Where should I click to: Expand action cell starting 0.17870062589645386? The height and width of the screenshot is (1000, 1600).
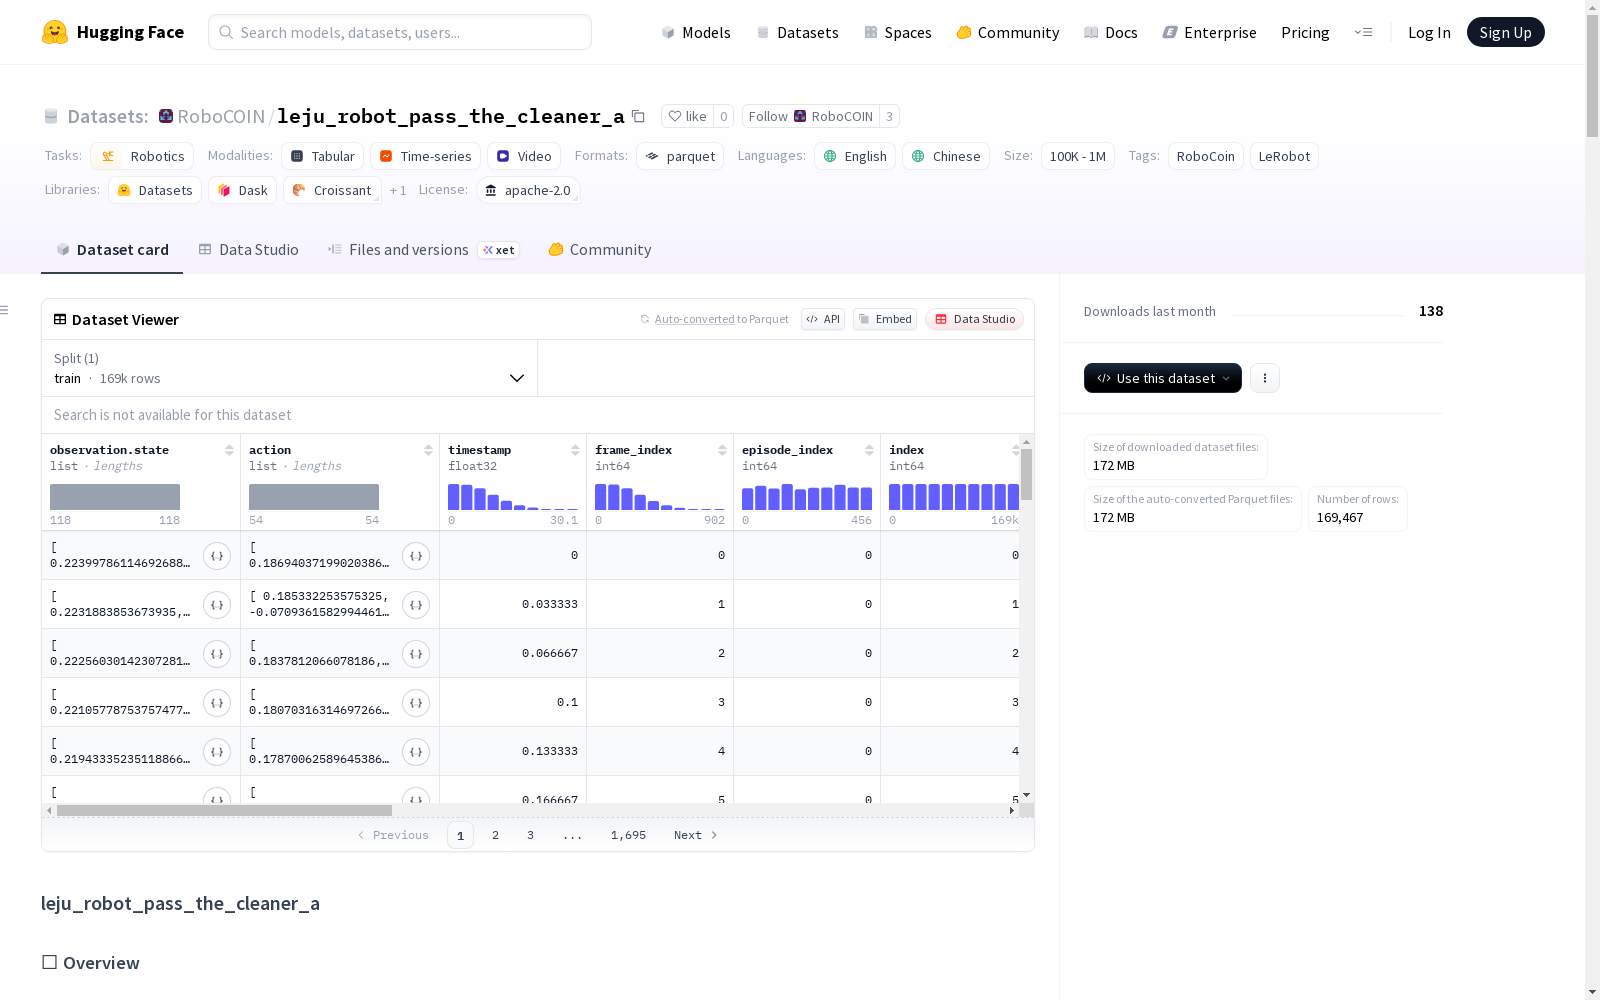[416, 752]
